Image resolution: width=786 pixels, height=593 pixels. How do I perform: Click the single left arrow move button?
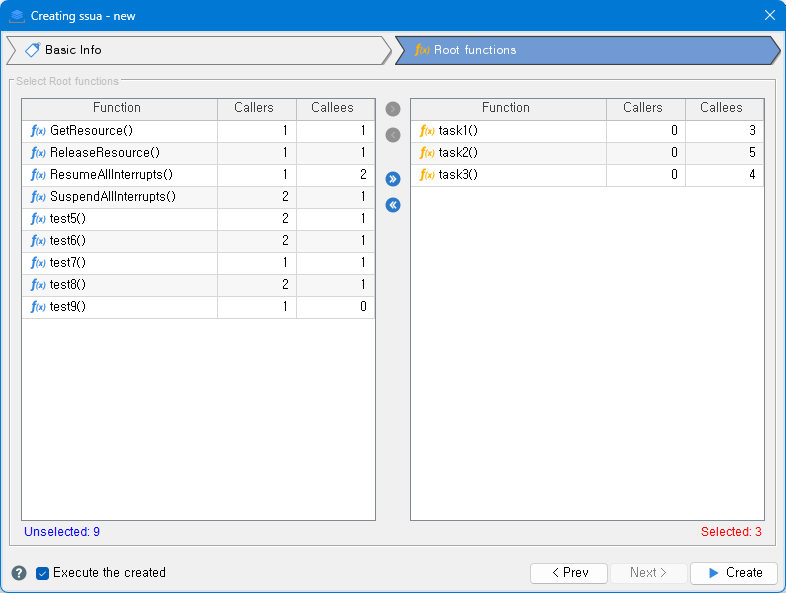393,135
